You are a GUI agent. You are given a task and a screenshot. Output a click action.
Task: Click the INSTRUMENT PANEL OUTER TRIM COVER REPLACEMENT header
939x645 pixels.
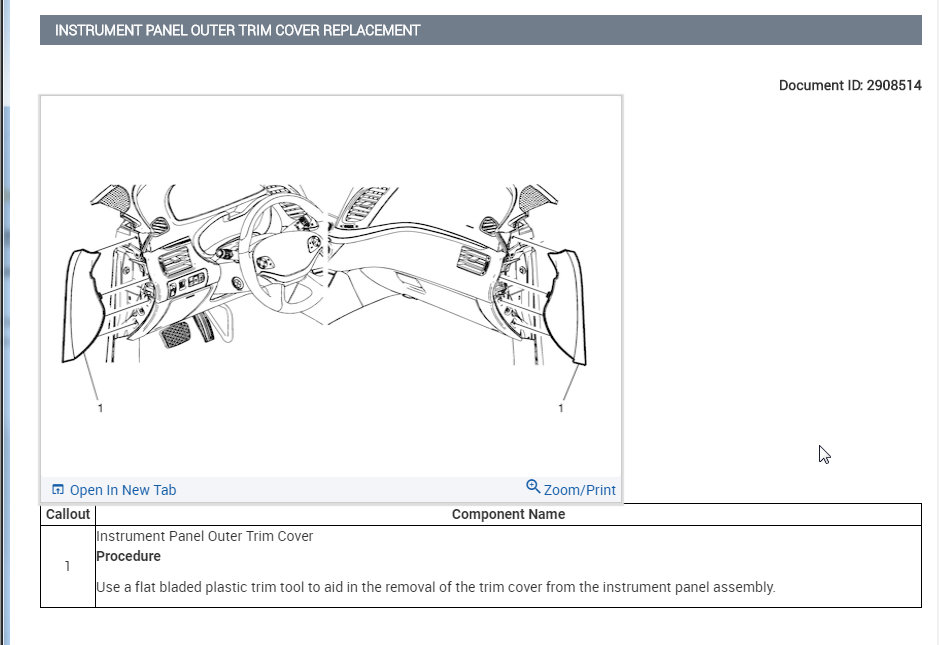point(238,30)
